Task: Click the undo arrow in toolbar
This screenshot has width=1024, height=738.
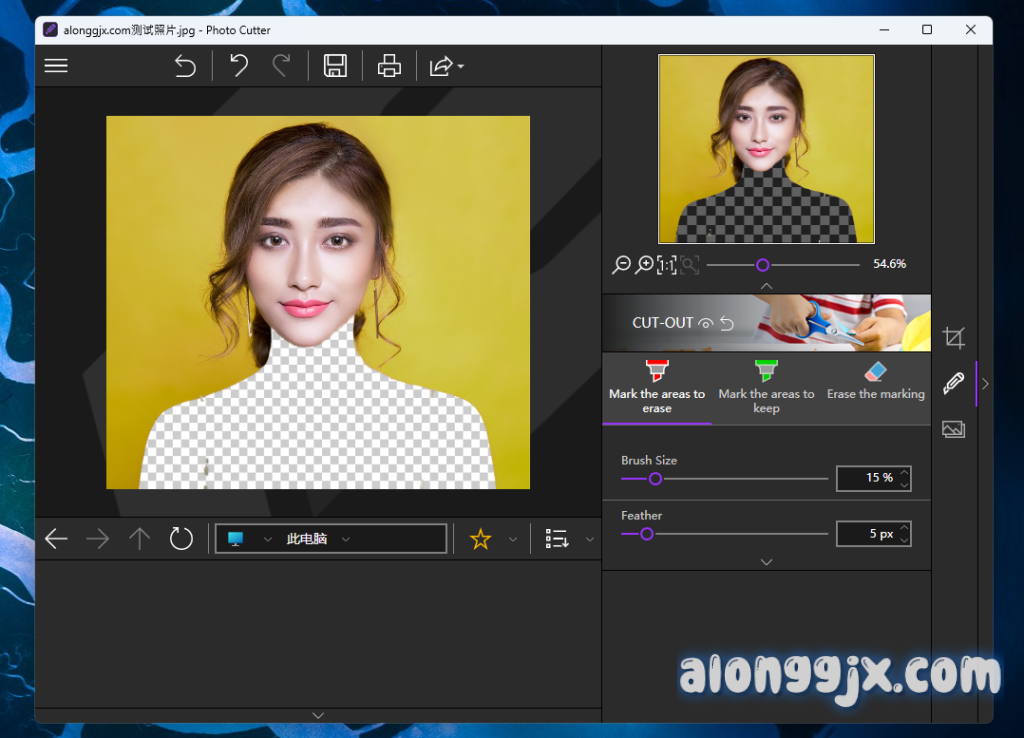Action: 238,67
